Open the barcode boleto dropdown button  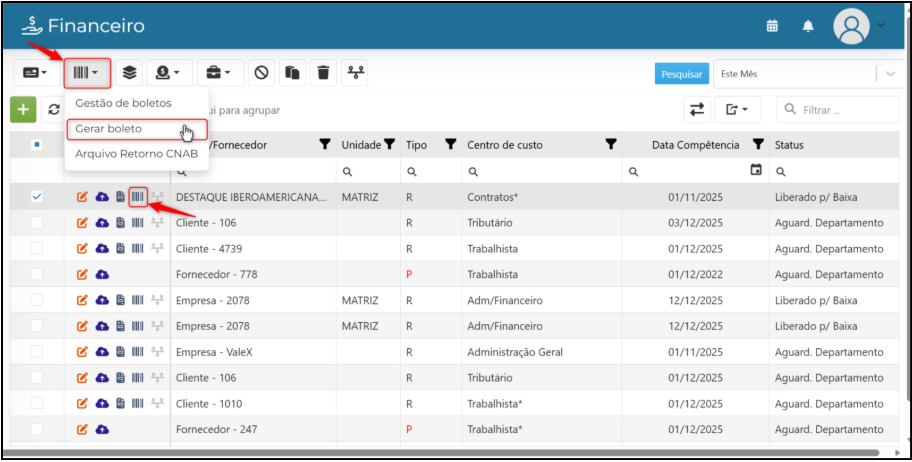[x=87, y=73]
